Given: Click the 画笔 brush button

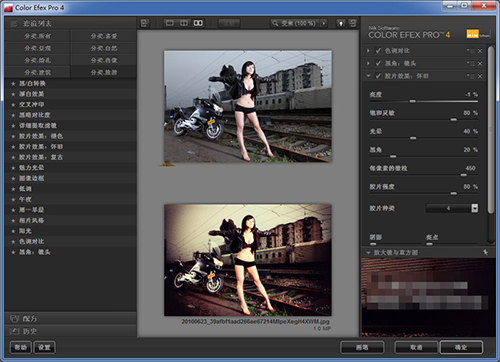Looking at the screenshot, I should (362, 347).
